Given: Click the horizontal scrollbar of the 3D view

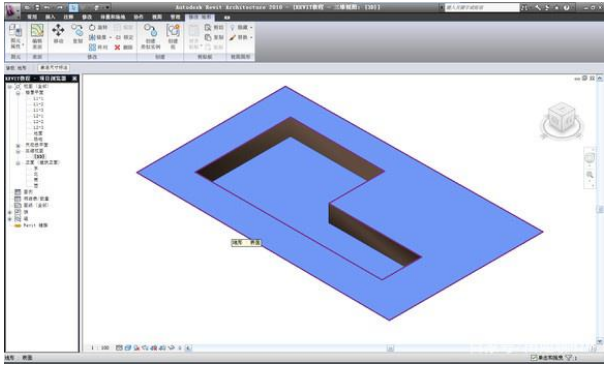Looking at the screenshot, I should pos(390,348).
